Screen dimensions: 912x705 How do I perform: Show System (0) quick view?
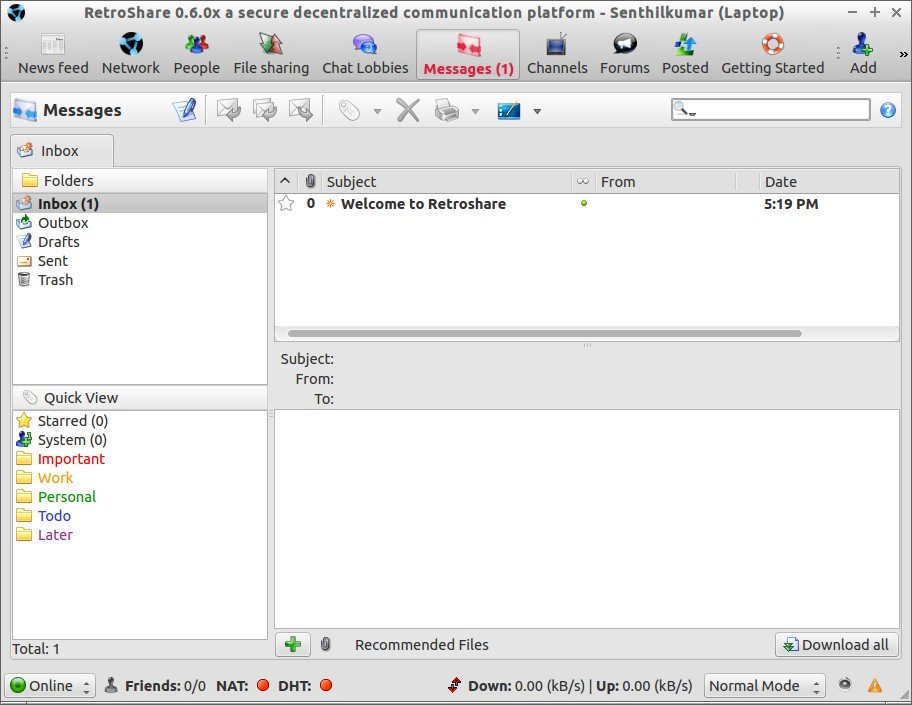[140, 440]
